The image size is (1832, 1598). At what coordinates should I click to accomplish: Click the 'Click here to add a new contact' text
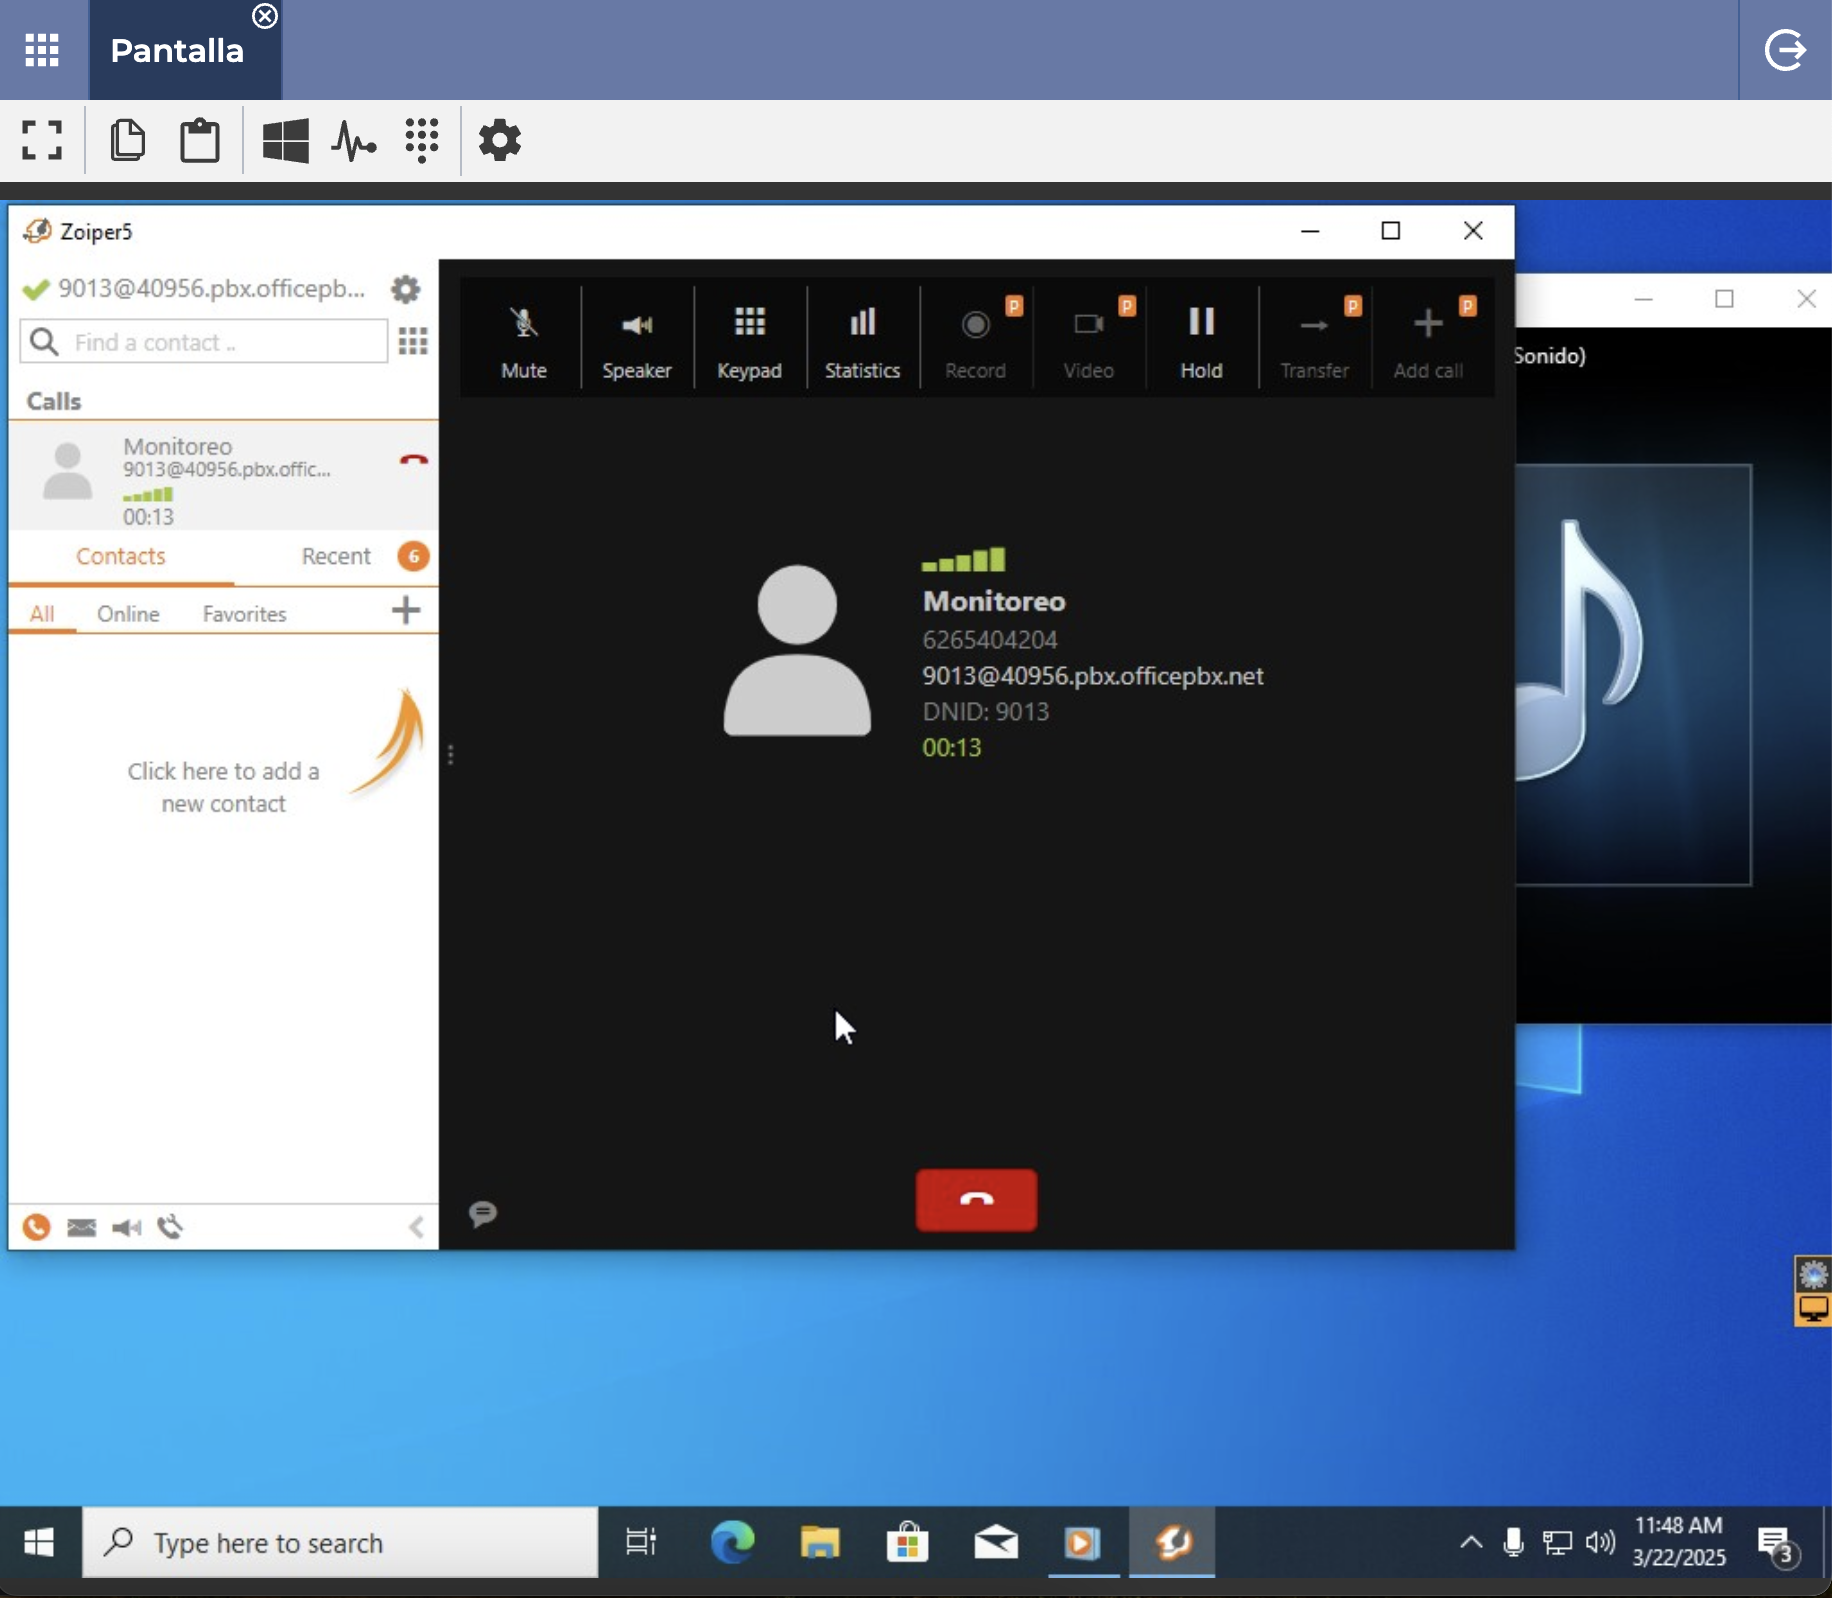223,787
